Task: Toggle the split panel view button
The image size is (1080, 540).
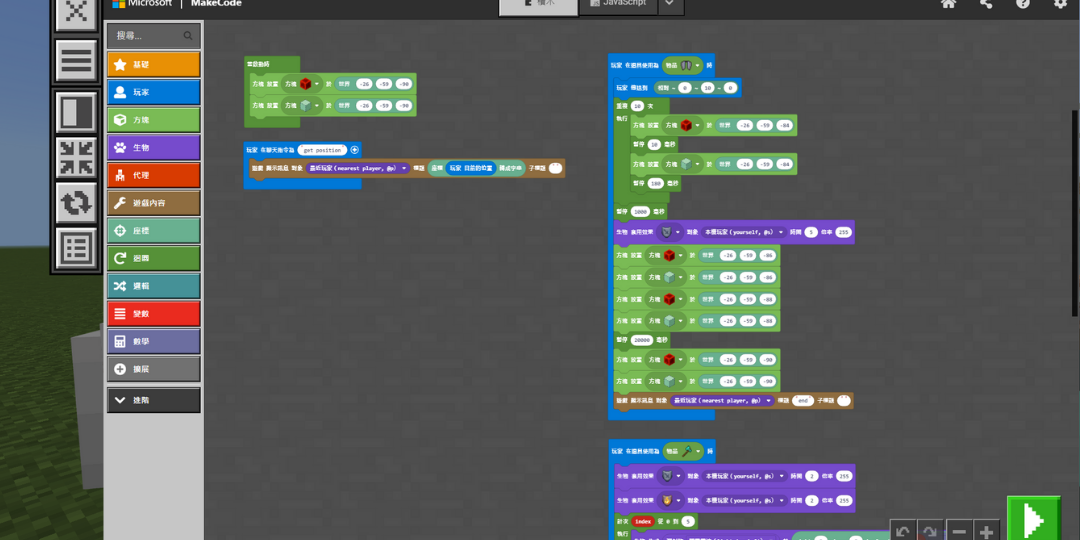Action: click(x=77, y=112)
